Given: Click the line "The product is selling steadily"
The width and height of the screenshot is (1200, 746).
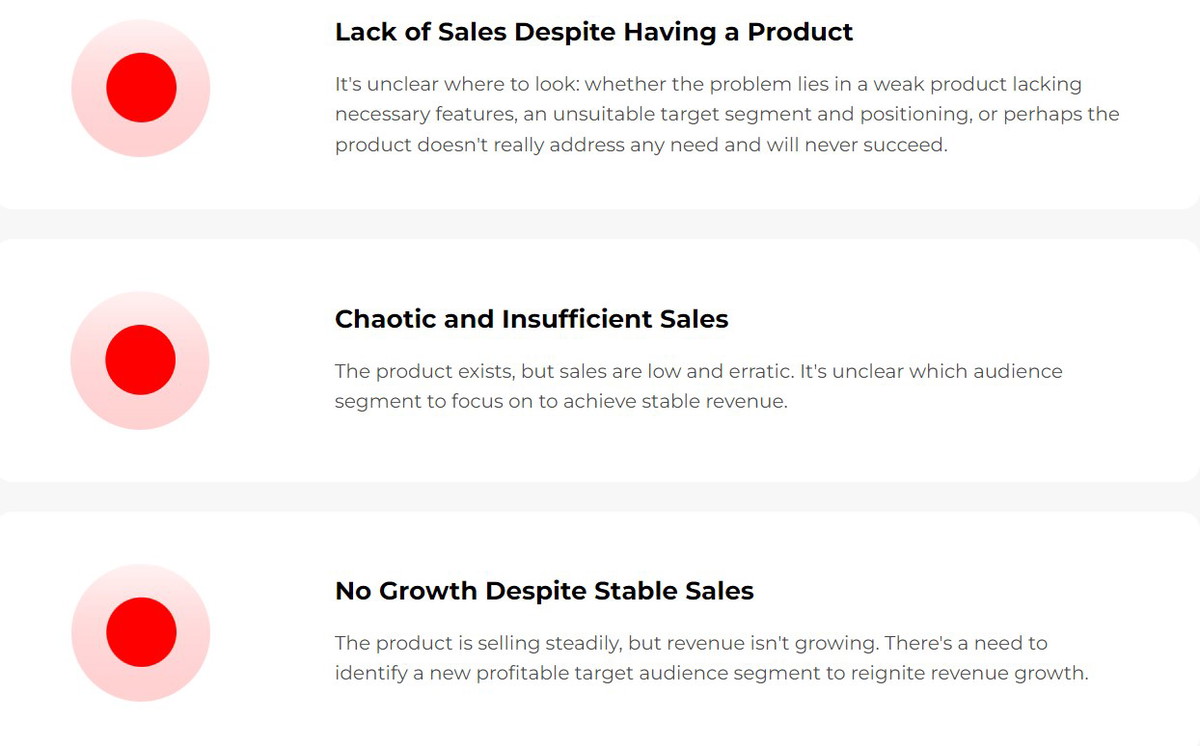Looking at the screenshot, I should coord(691,643).
